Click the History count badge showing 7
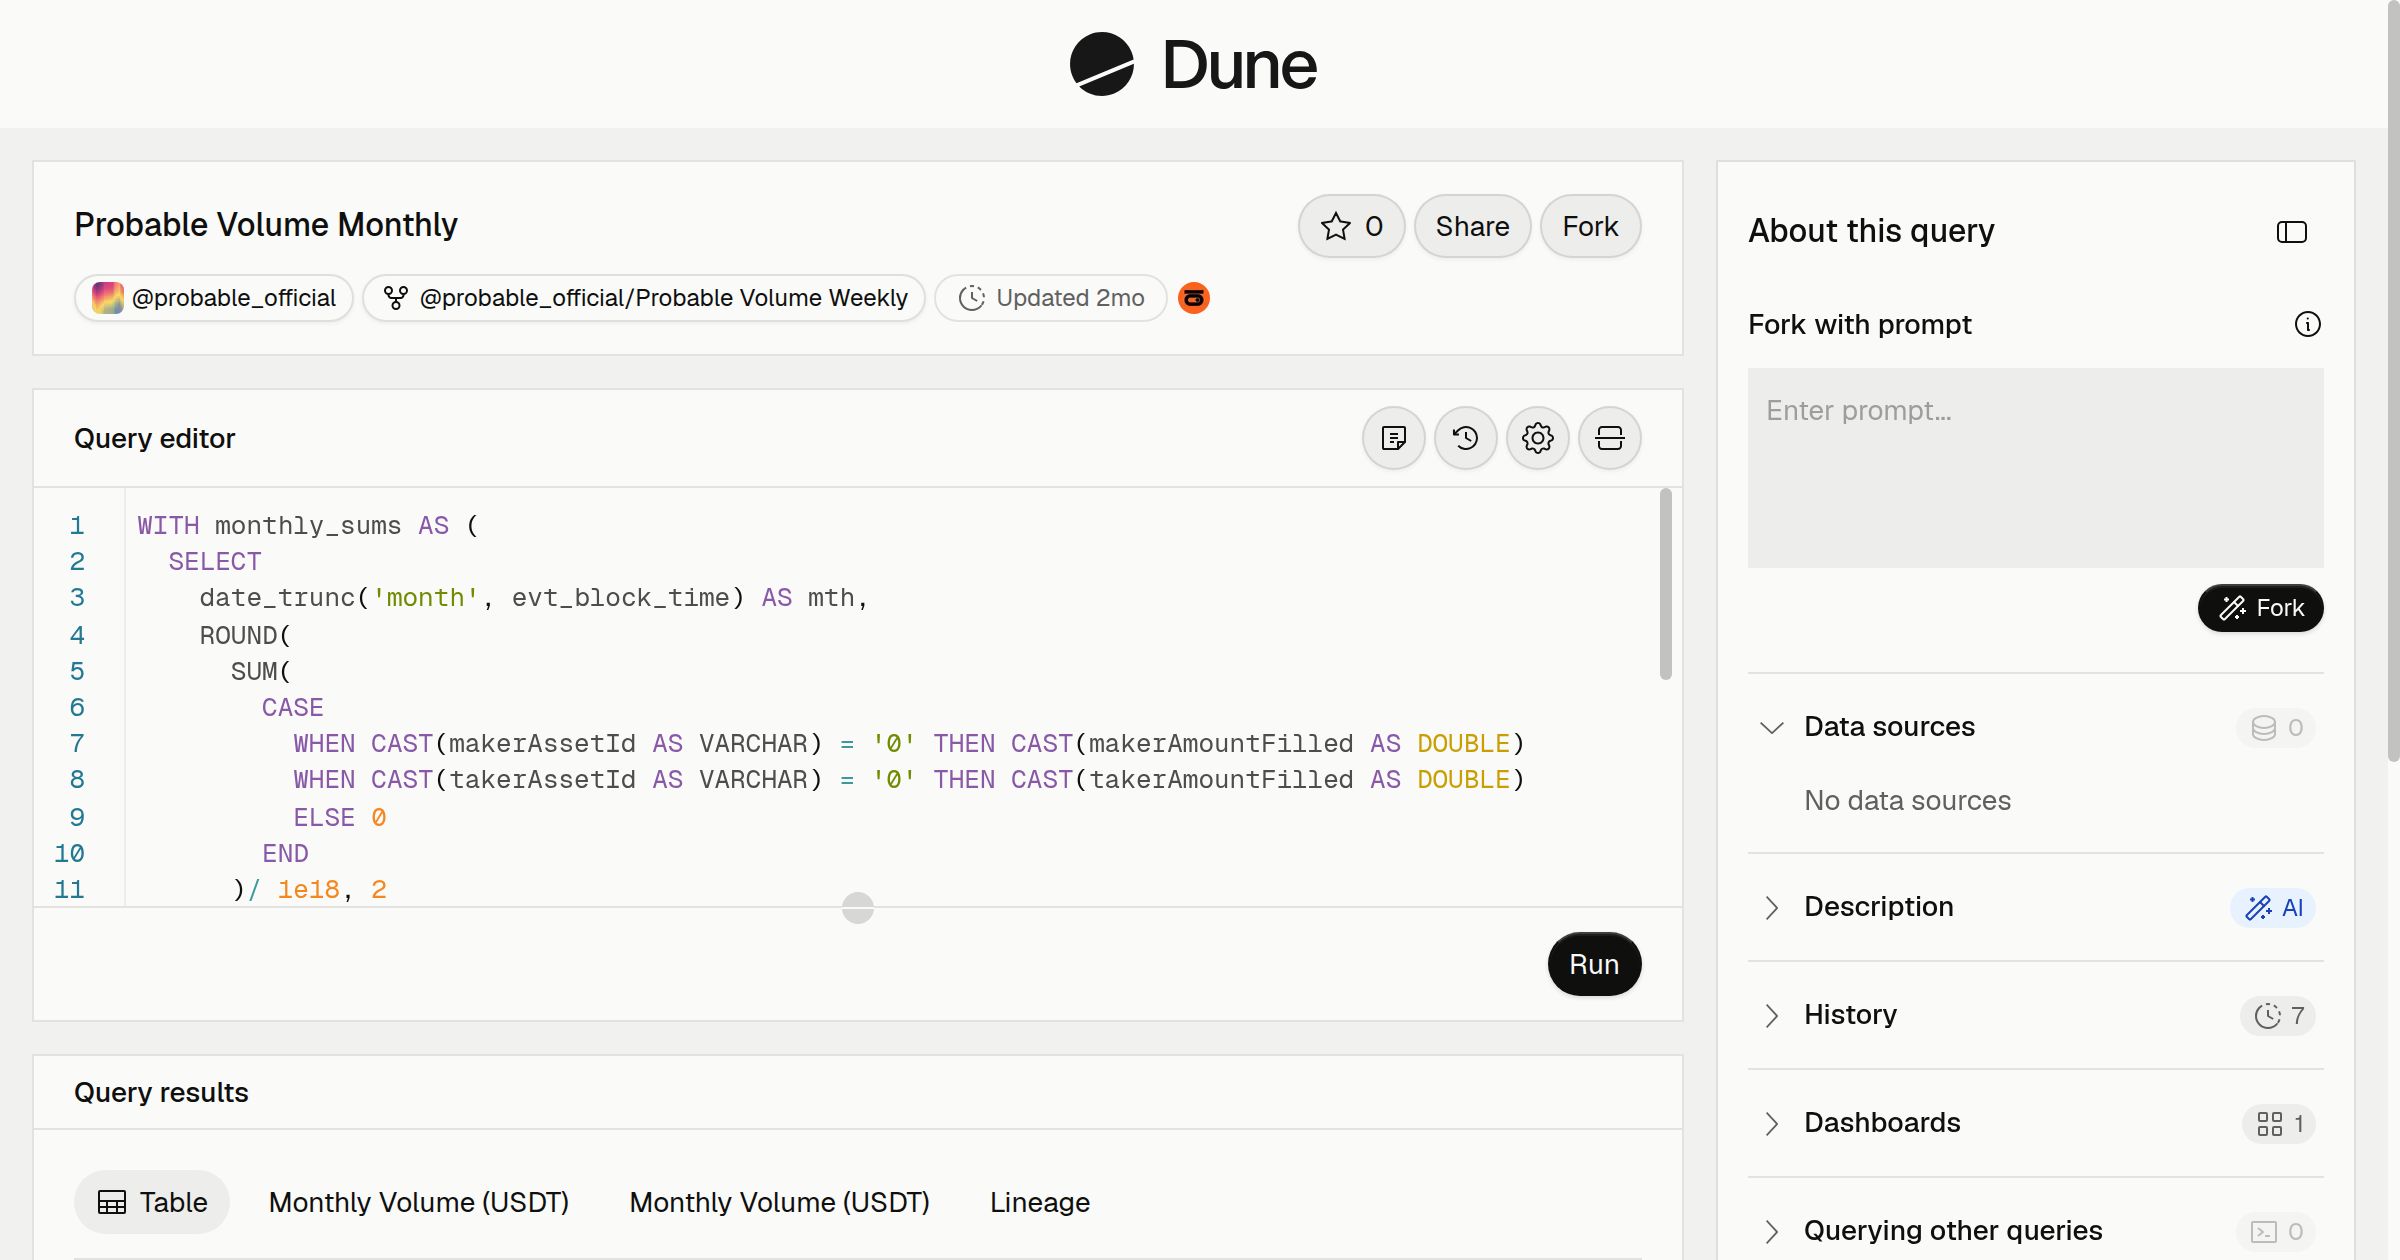Screen dimensions: 2400x1260 (2279, 1016)
